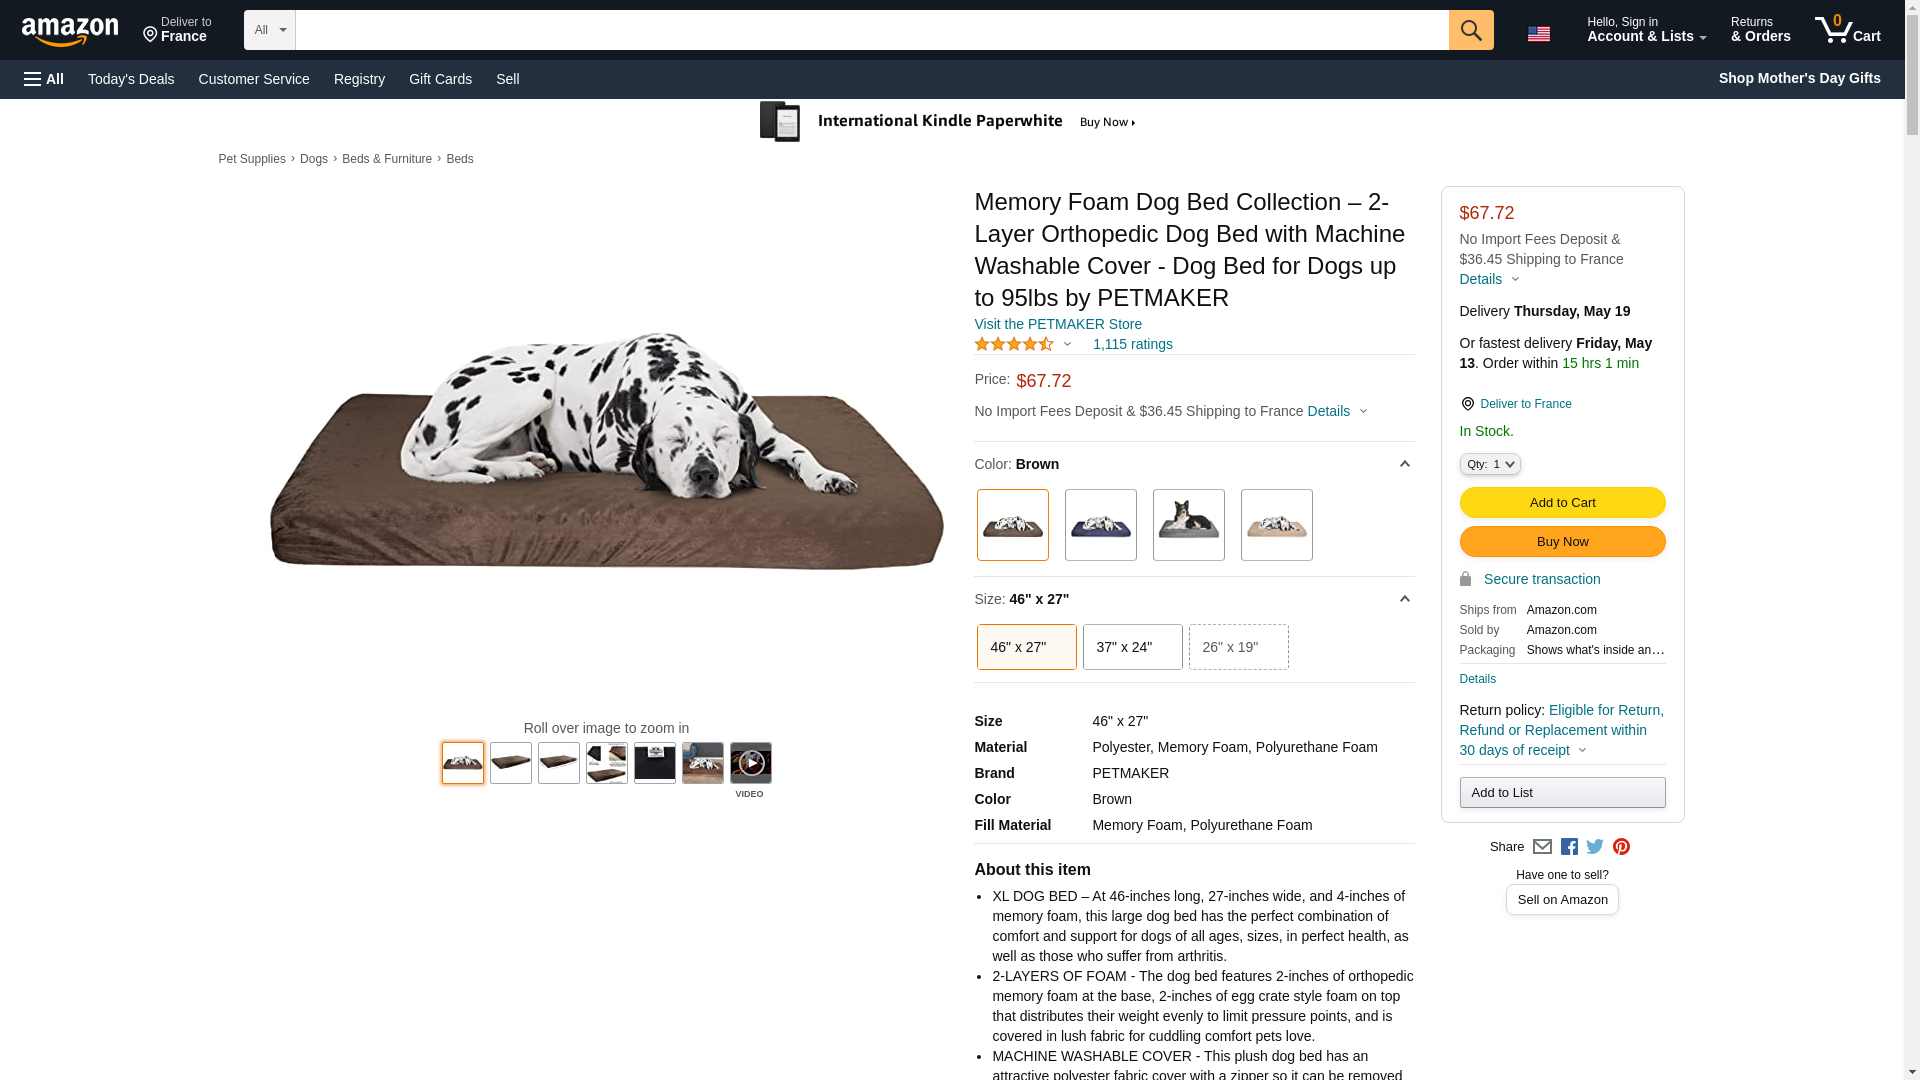Screen dimensions: 1920x1080
Task: Share the product via email icon
Action: [1542, 847]
